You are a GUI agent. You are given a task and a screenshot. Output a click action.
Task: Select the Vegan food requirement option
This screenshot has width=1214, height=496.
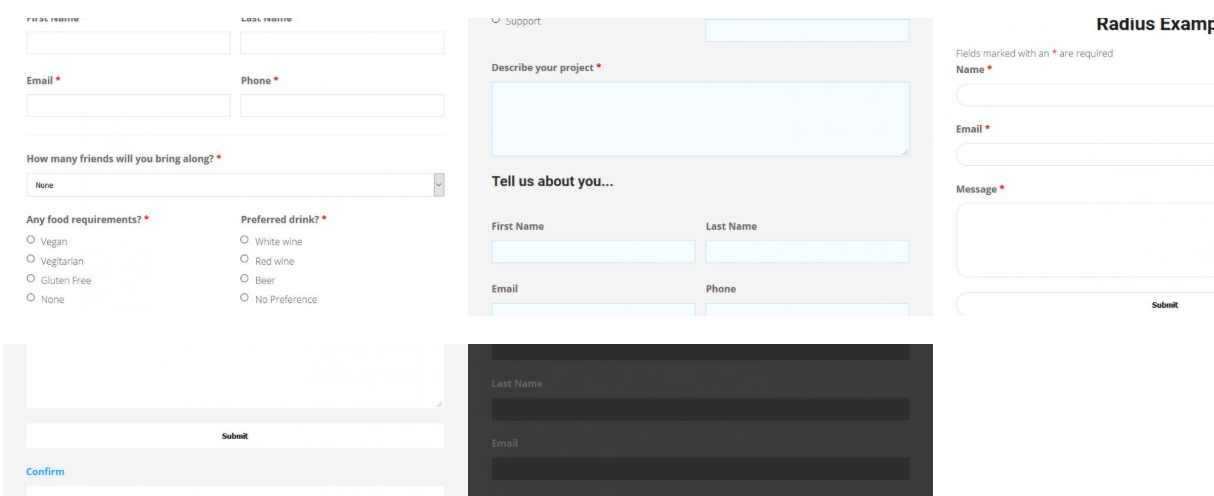[x=31, y=241]
